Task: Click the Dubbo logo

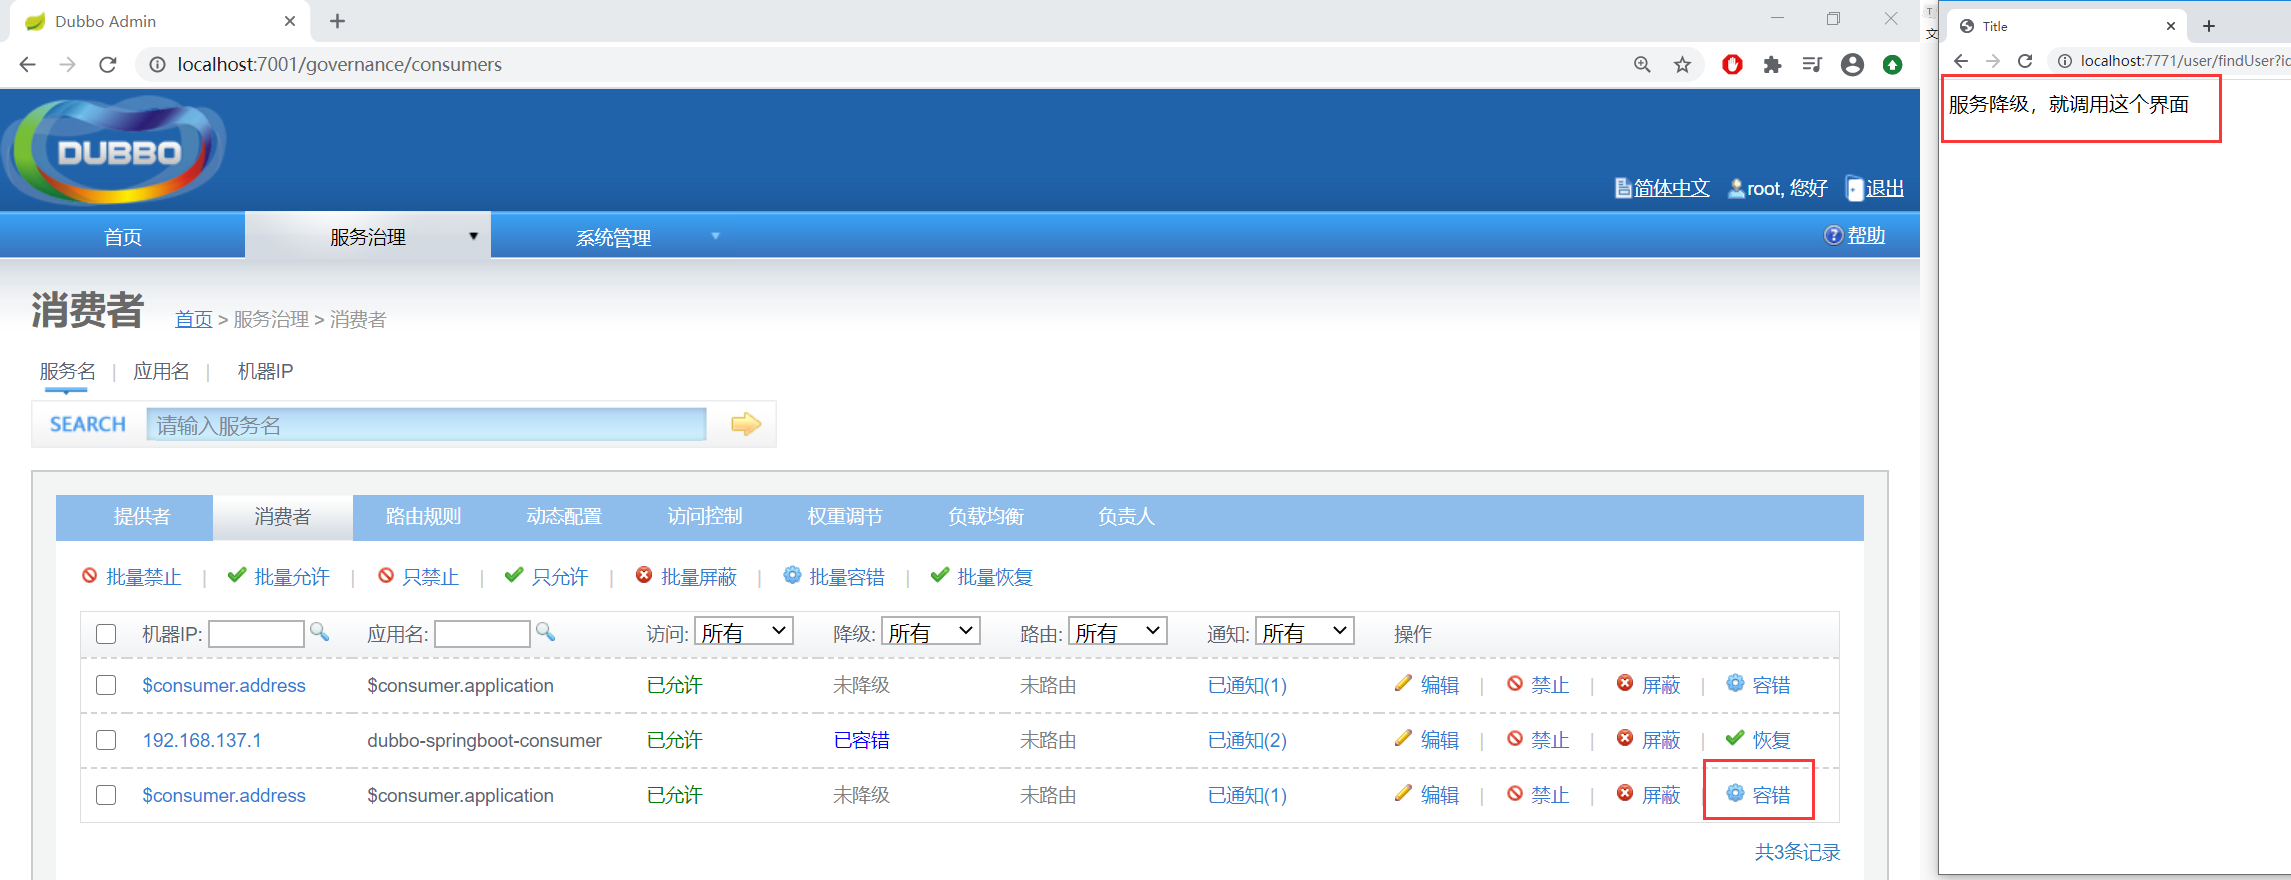Action: pos(115,150)
